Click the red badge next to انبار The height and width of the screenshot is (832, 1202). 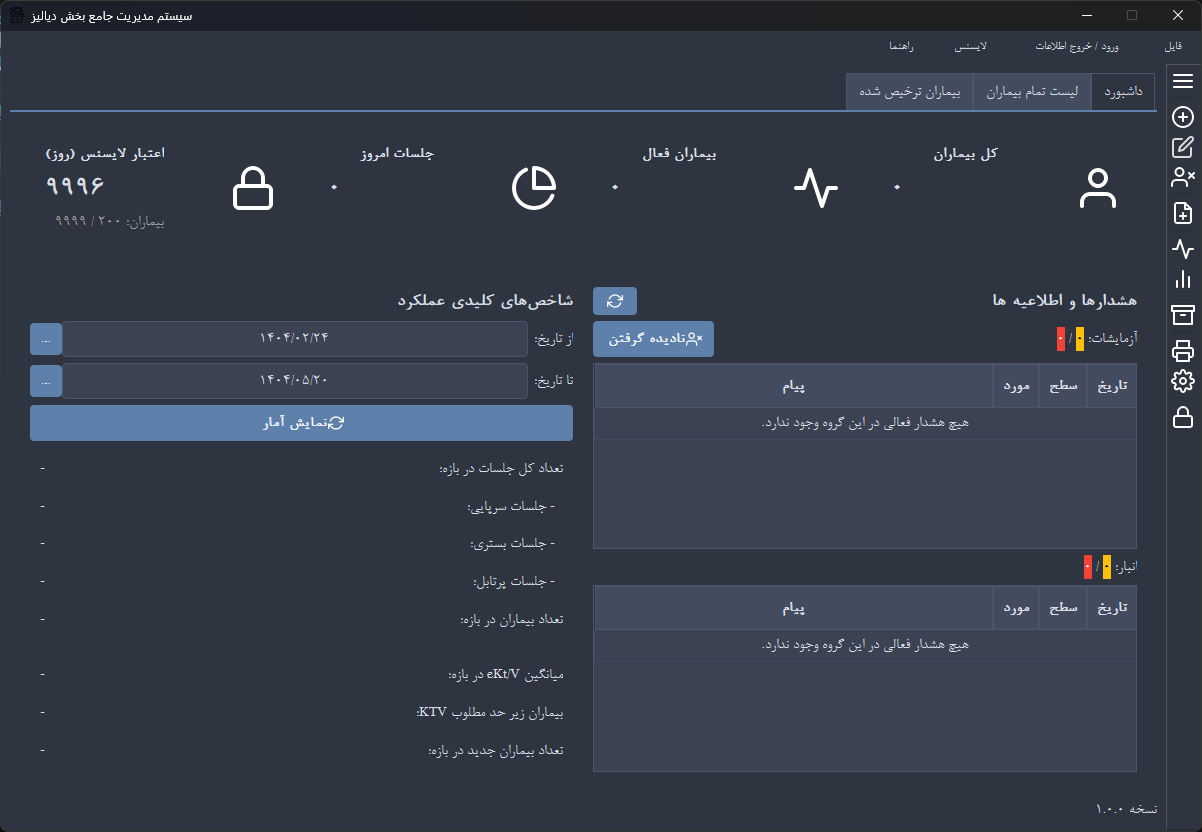pyautogui.click(x=1088, y=567)
